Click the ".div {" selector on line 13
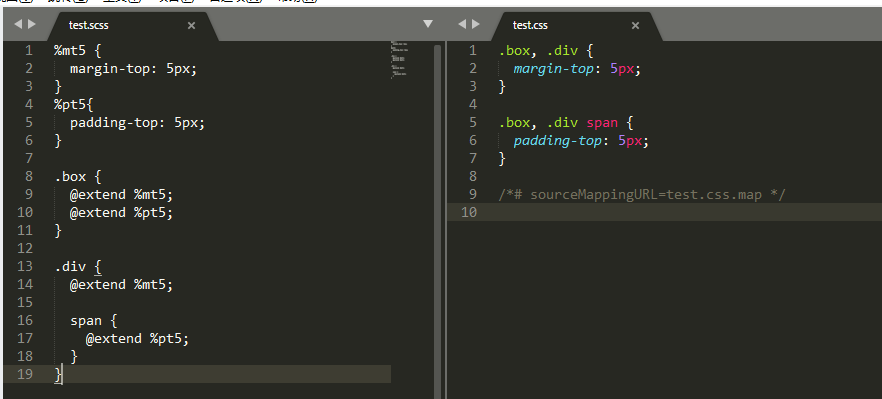Viewport: 882px width, 399px height. [x=78, y=267]
